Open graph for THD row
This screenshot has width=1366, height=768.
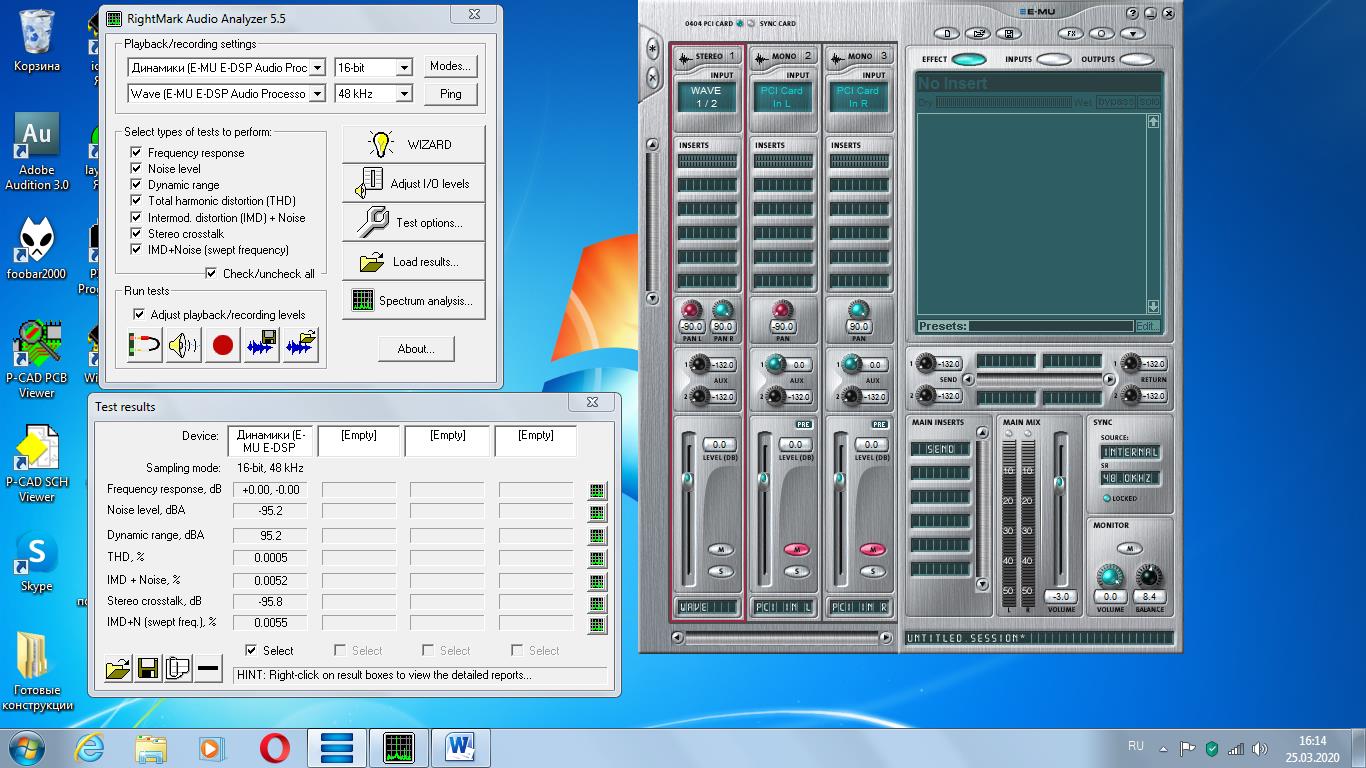[x=597, y=559]
